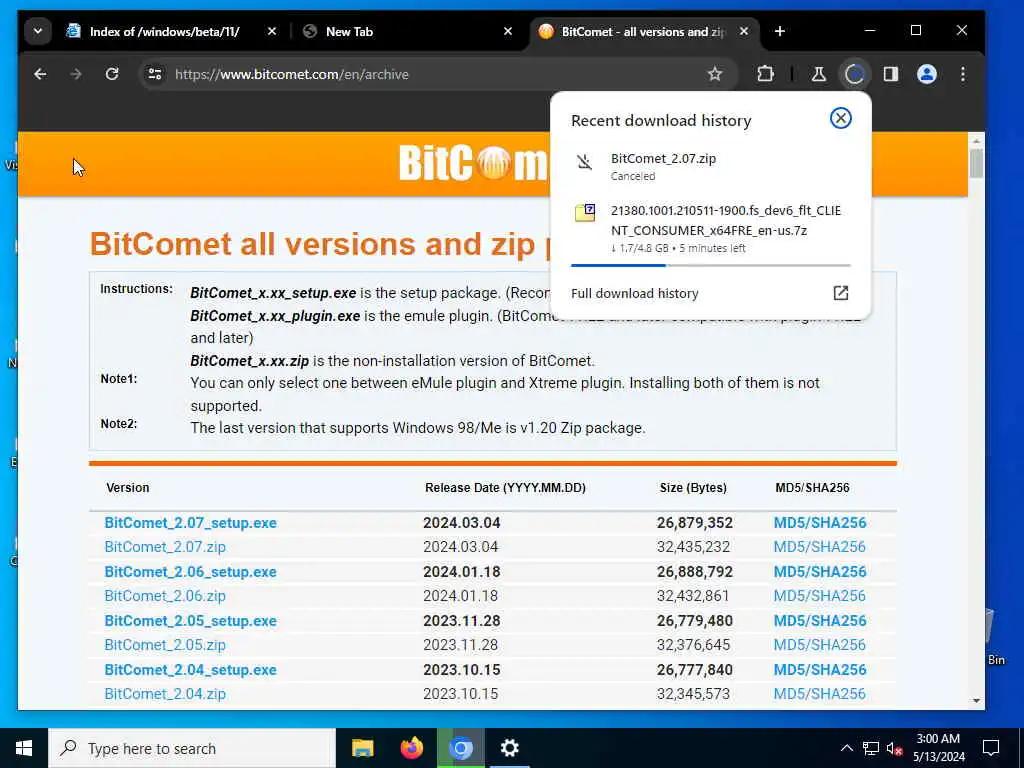Bookmark this page with the star icon
The width and height of the screenshot is (1024, 768).
[715, 74]
